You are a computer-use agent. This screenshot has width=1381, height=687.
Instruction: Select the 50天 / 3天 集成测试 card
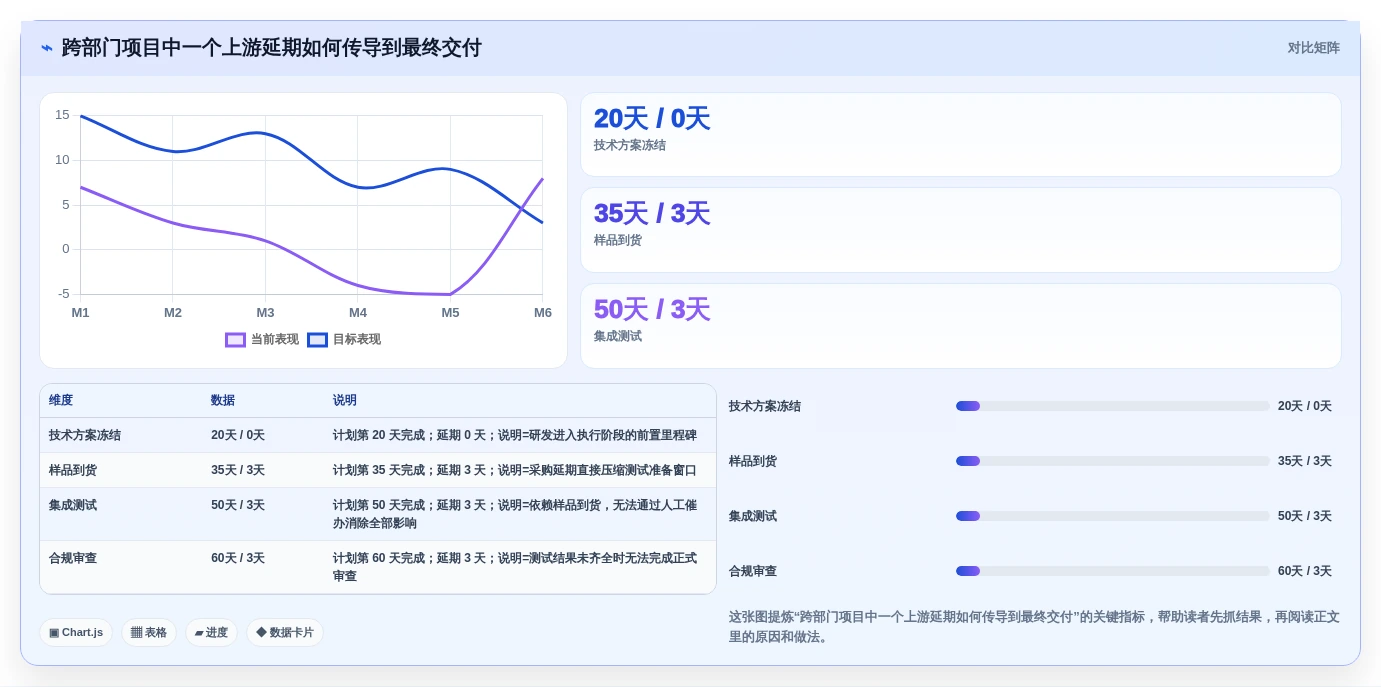(960, 326)
